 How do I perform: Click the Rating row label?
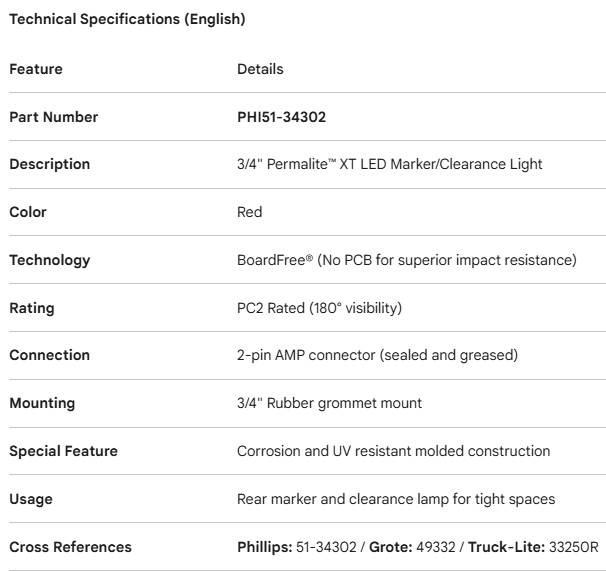point(32,308)
